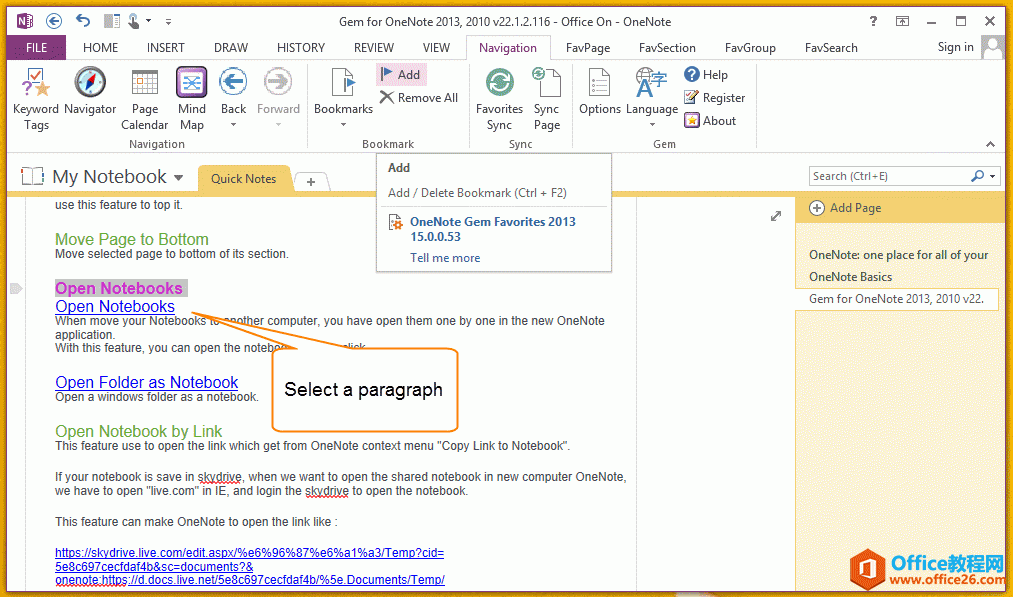The height and width of the screenshot is (597, 1013).
Task: Open the Page Calendar
Action: [x=145, y=99]
